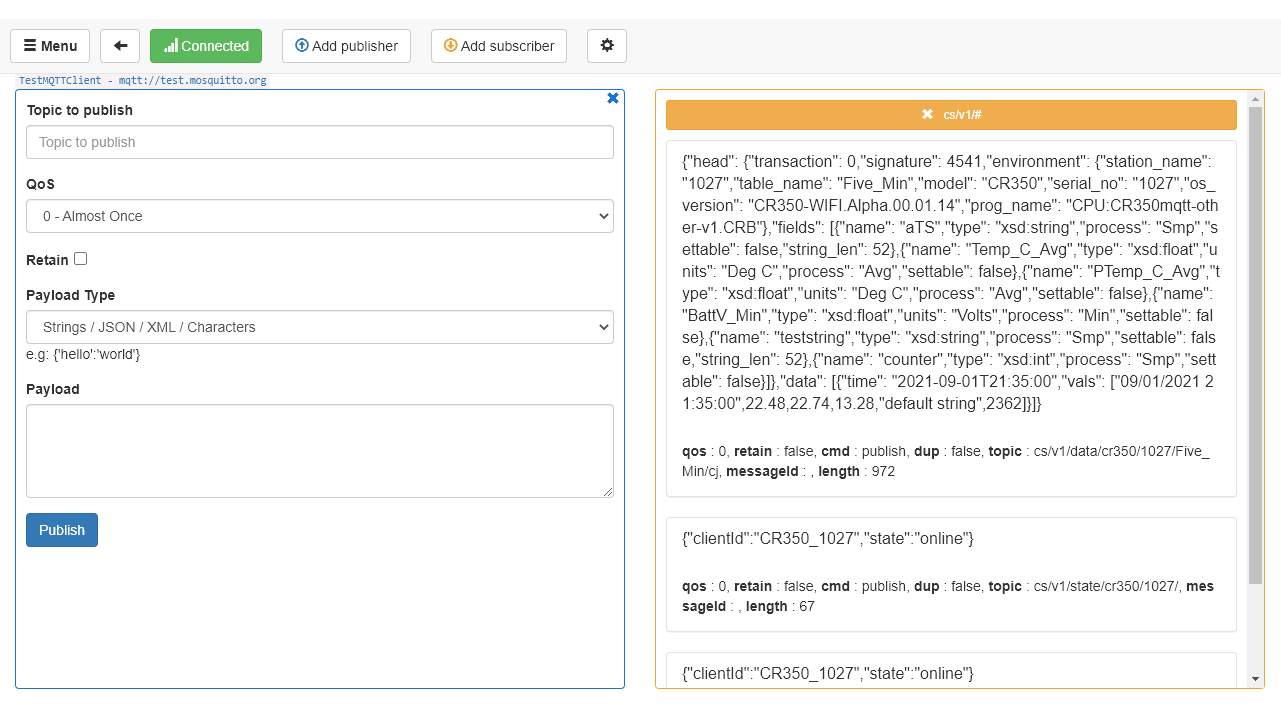The image size is (1281, 705).
Task: Click the orange cs/v1/# topic header bar
Action: pos(1050,115)
